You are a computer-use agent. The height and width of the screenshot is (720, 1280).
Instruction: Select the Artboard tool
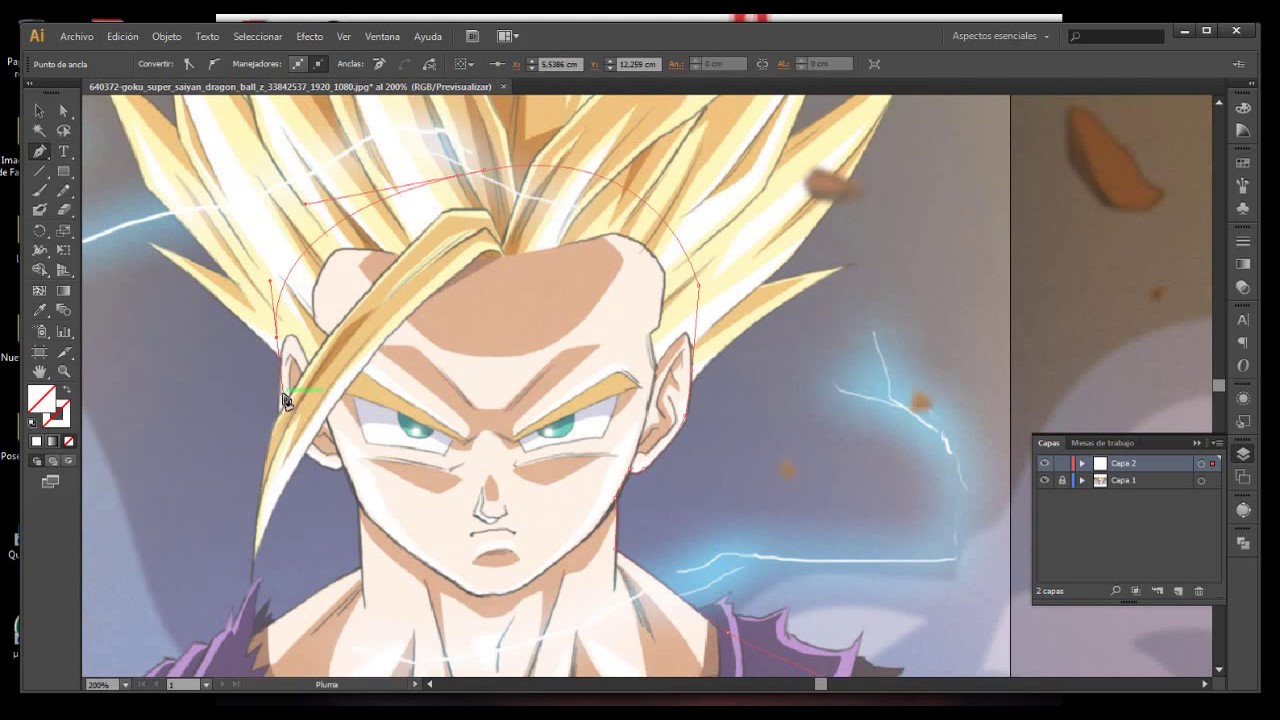[x=39, y=352]
